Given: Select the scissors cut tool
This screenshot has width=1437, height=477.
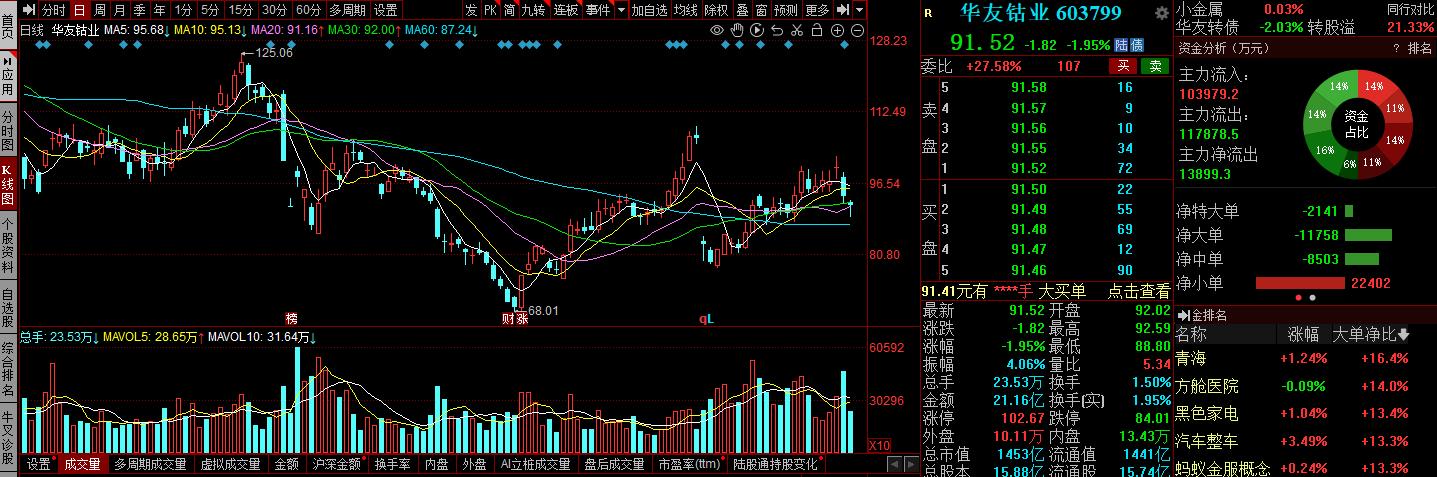Looking at the screenshot, I should (x=798, y=31).
